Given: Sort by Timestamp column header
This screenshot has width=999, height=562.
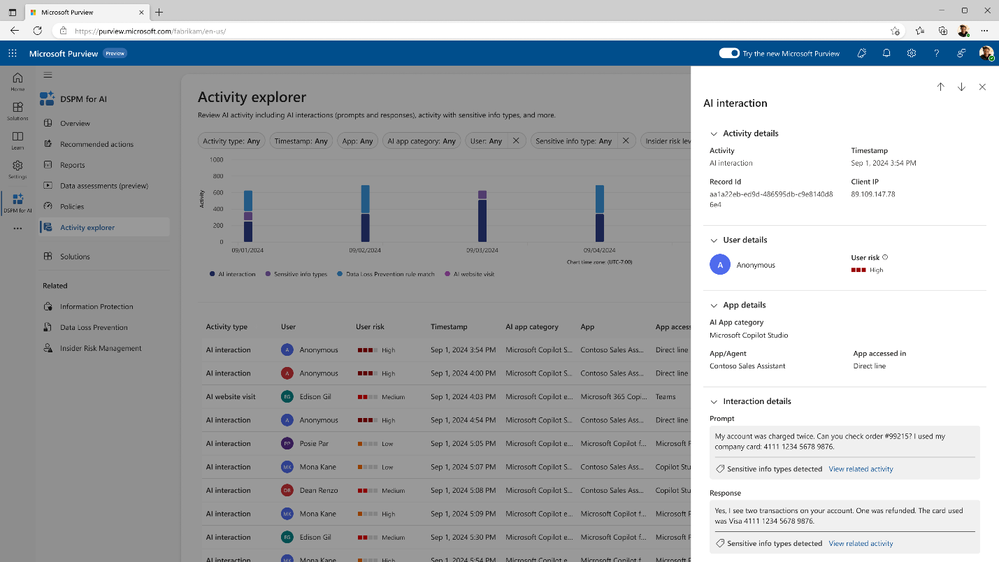Looking at the screenshot, I should point(449,327).
